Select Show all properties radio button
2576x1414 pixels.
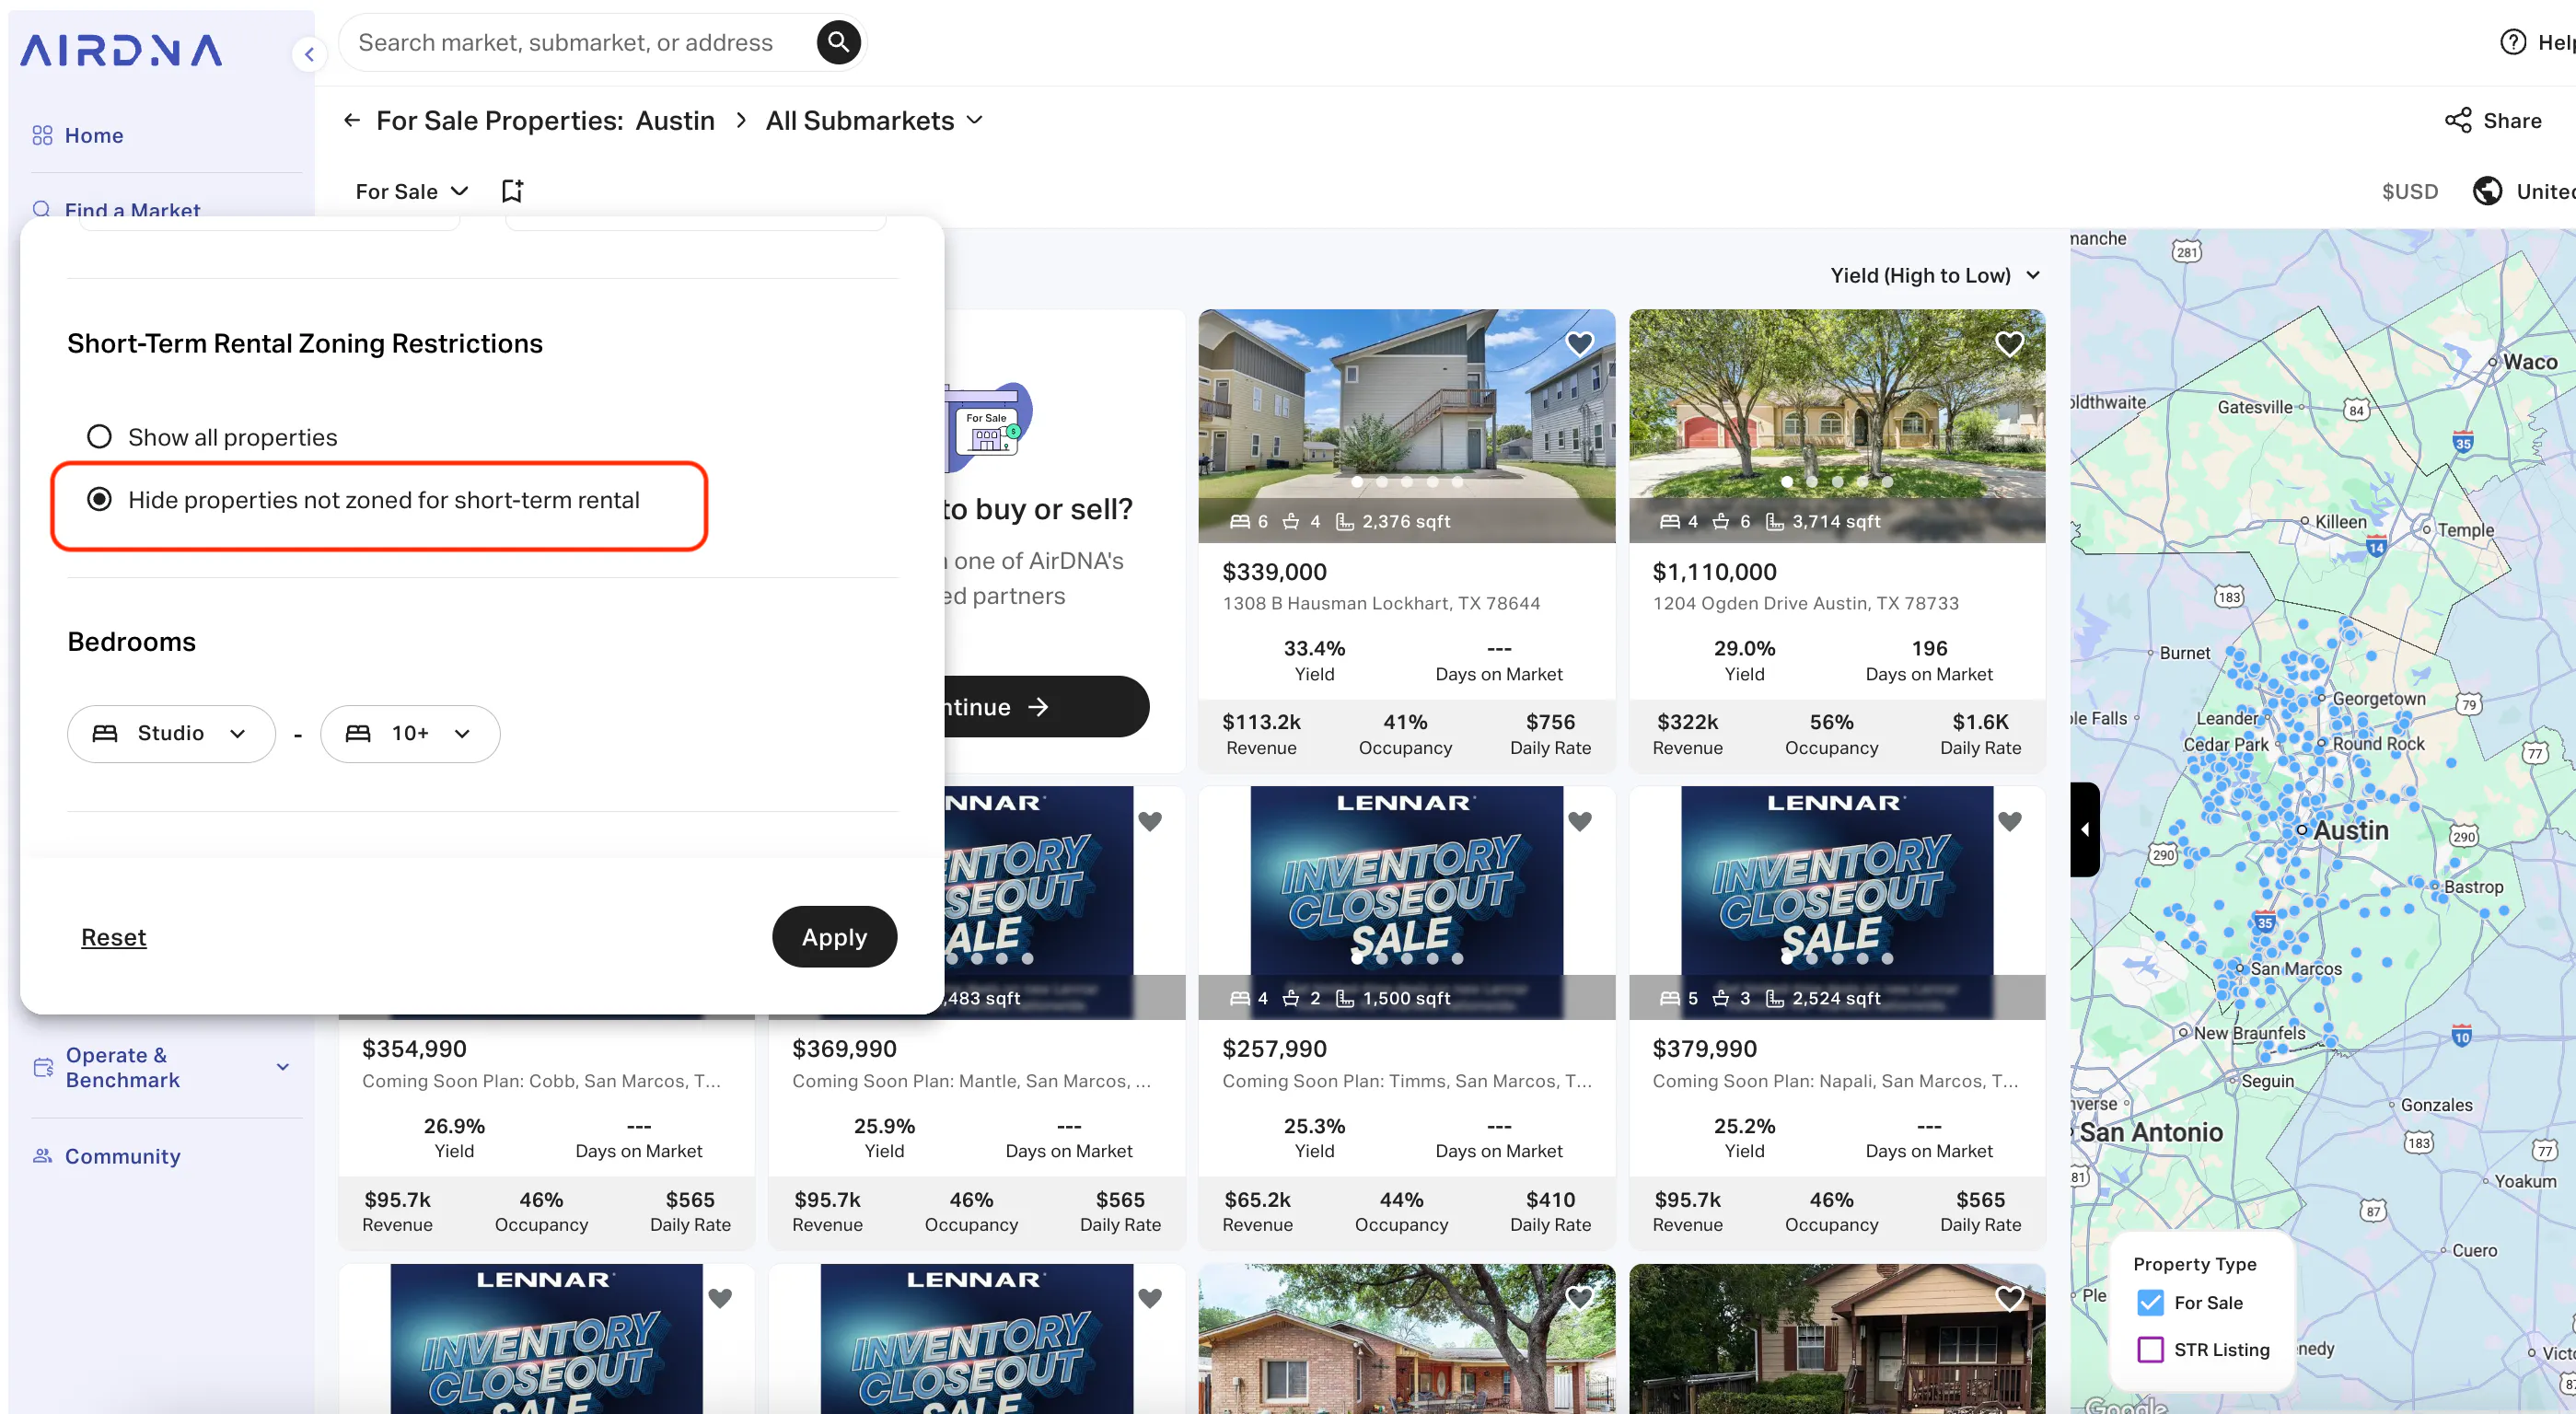click(99, 437)
